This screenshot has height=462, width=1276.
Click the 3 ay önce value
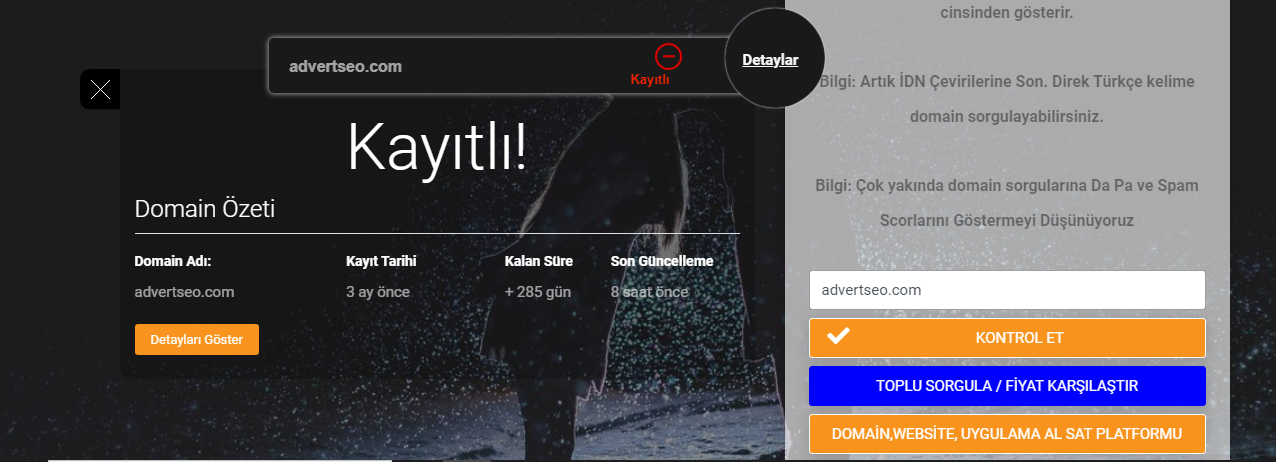coord(378,292)
